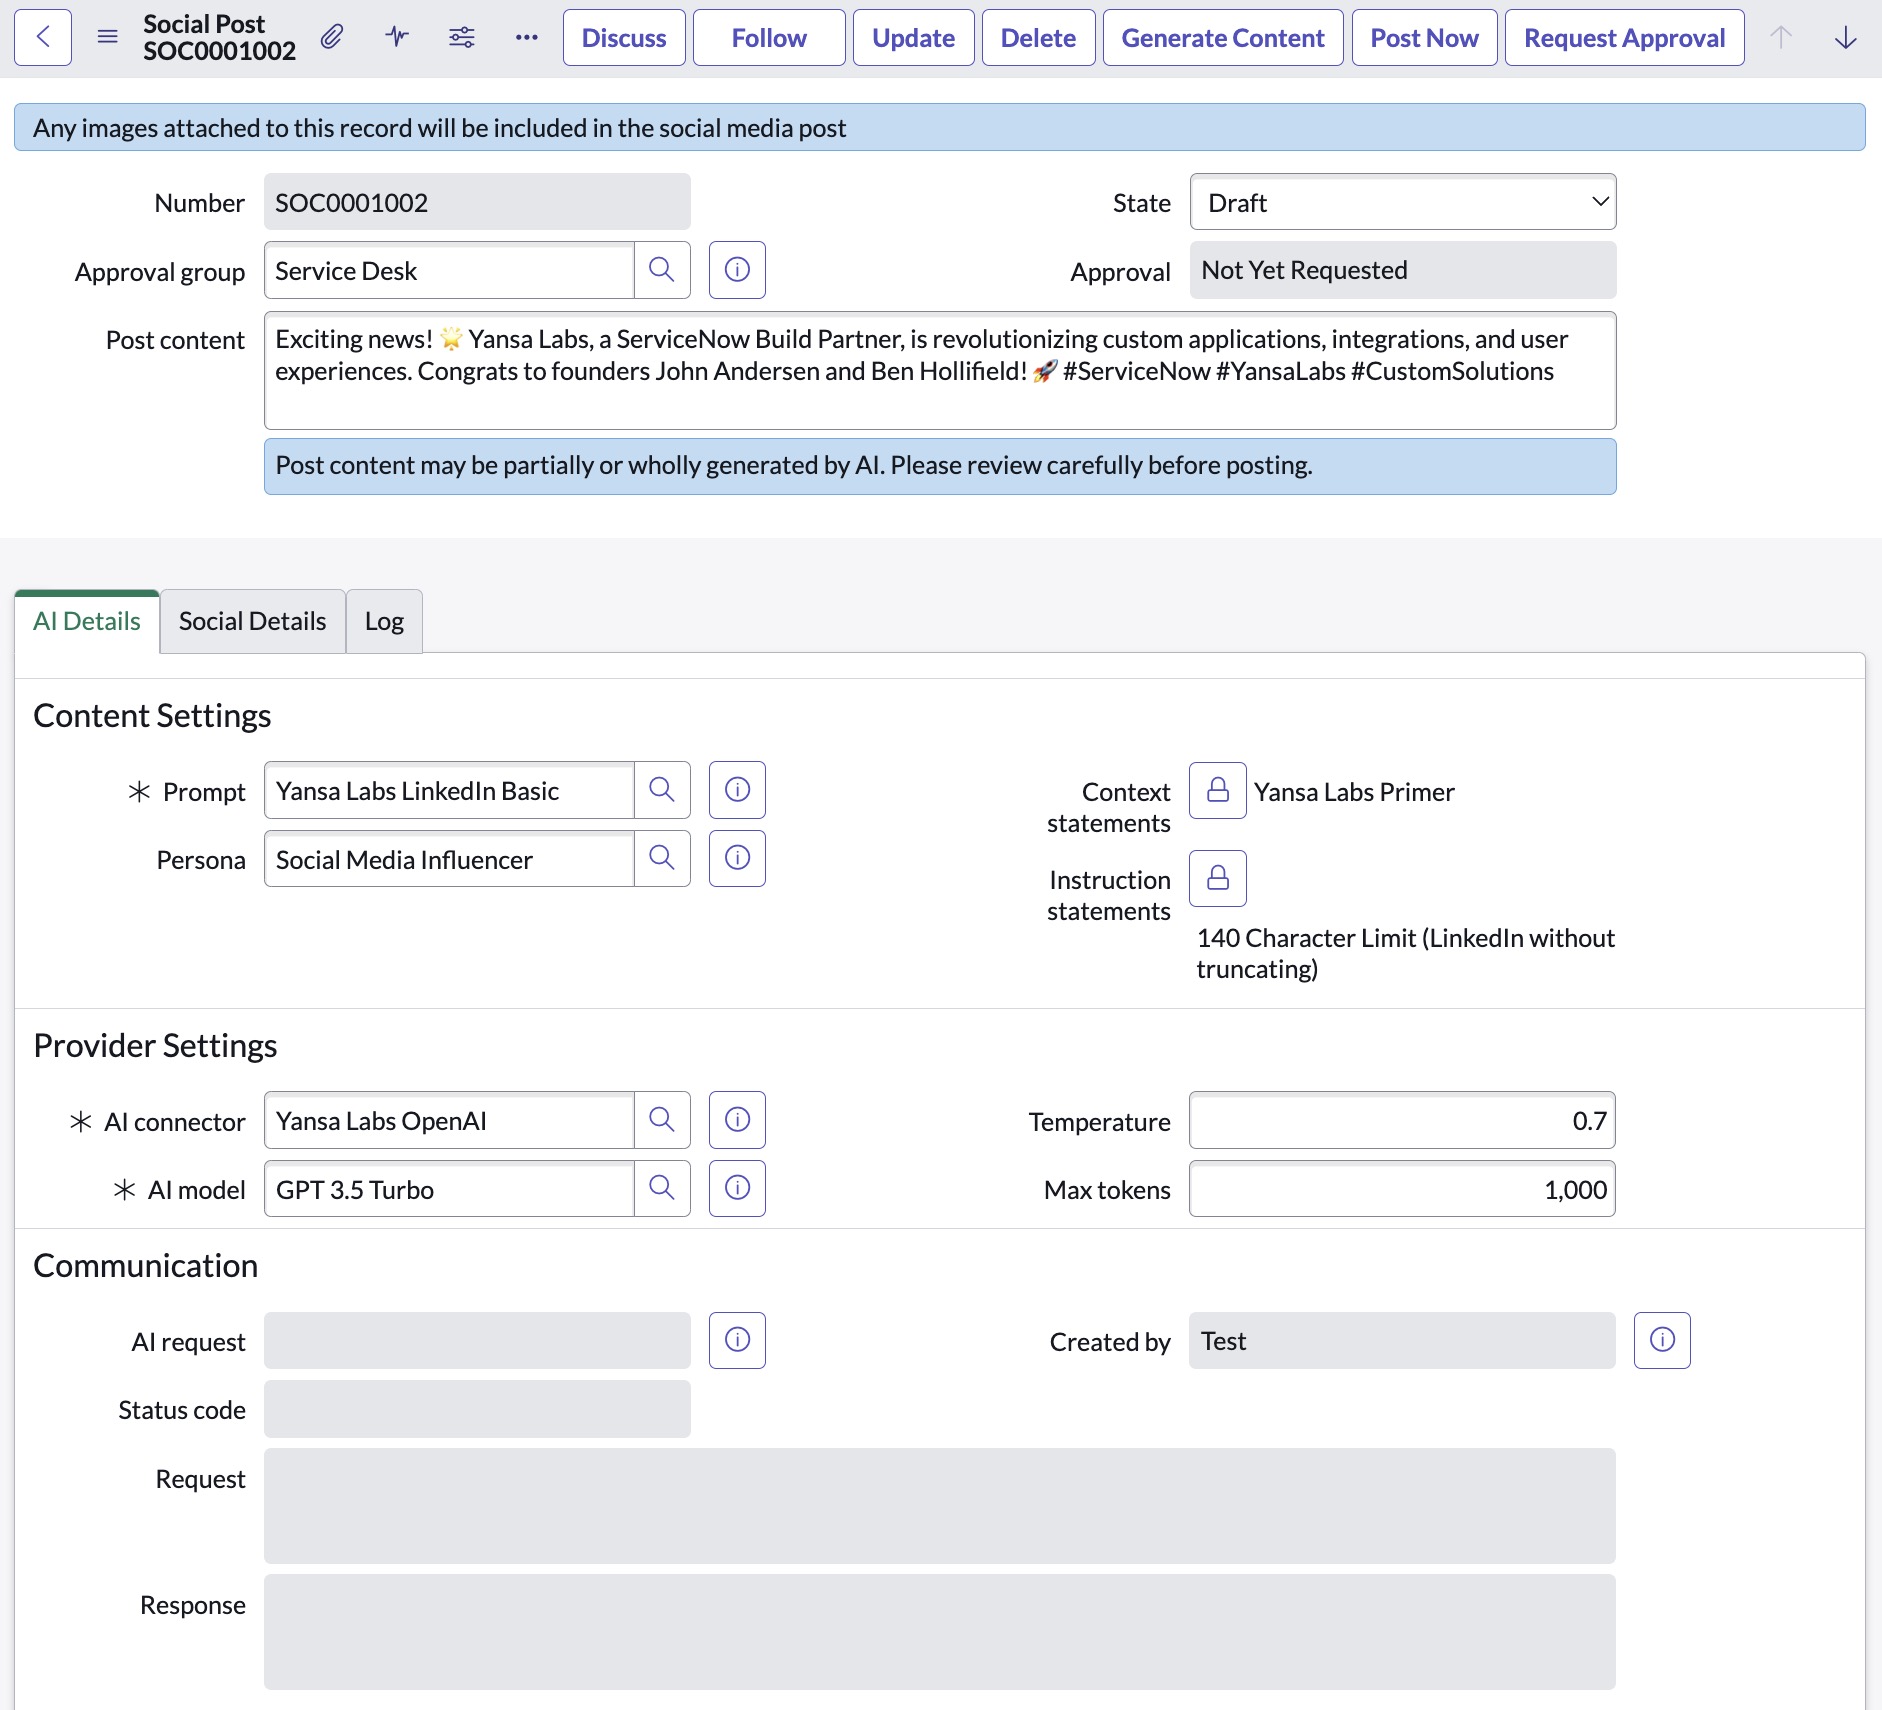1882x1710 pixels.
Task: Click the Generate Content button
Action: point(1223,38)
